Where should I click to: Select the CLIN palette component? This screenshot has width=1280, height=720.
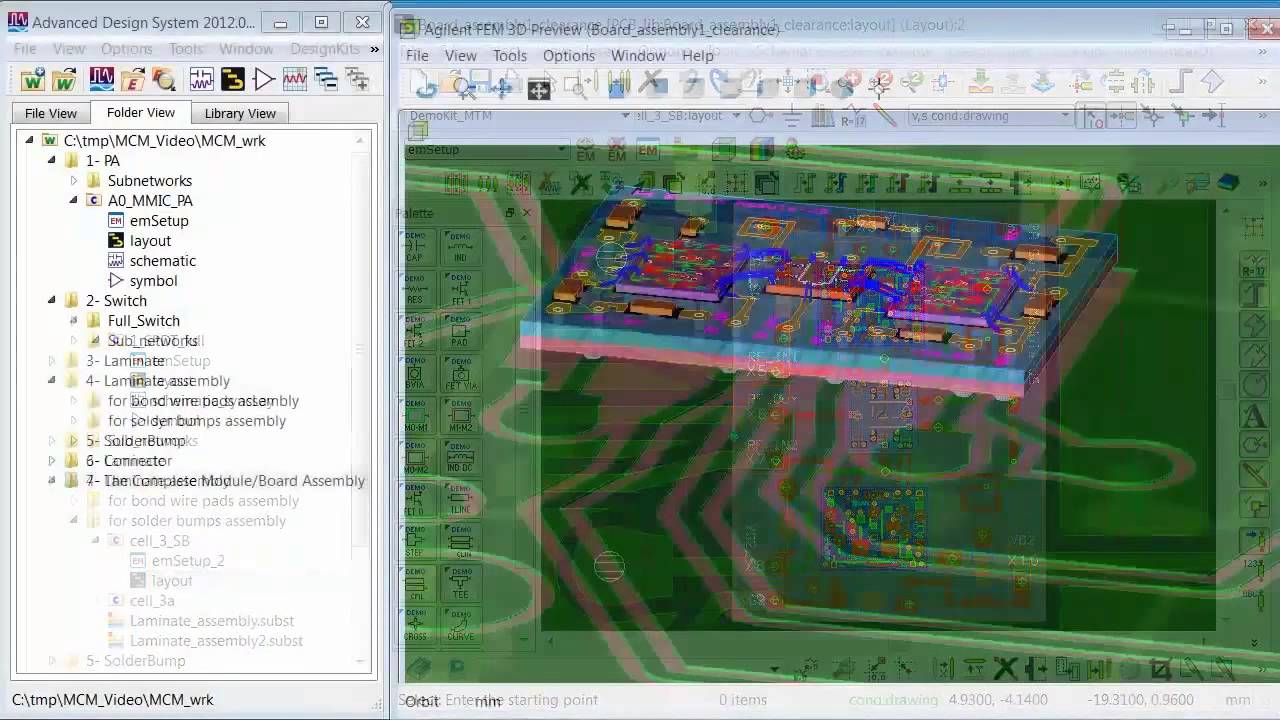click(460, 543)
